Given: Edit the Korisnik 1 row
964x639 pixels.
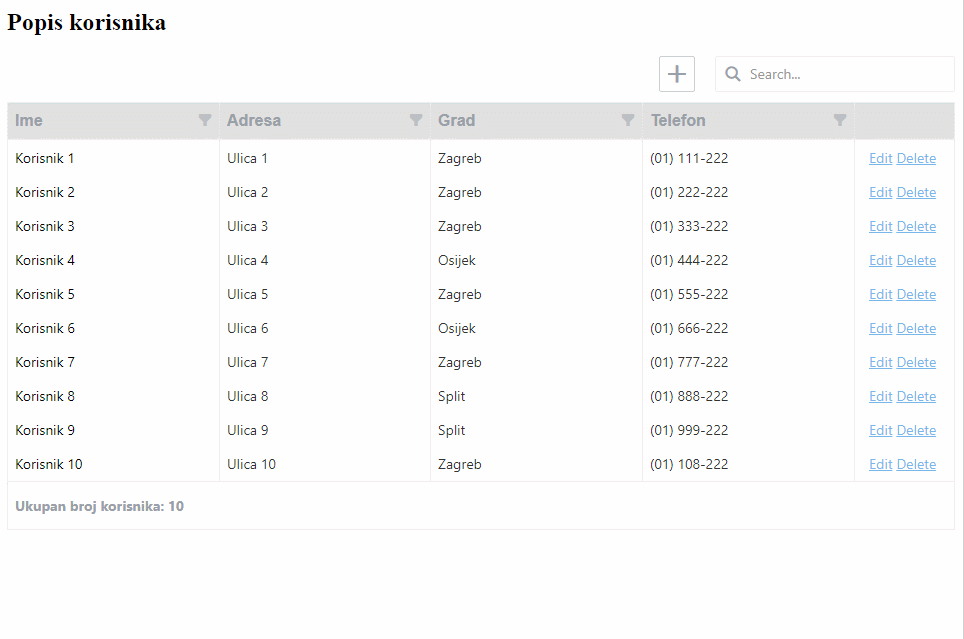Looking at the screenshot, I should 880,158.
